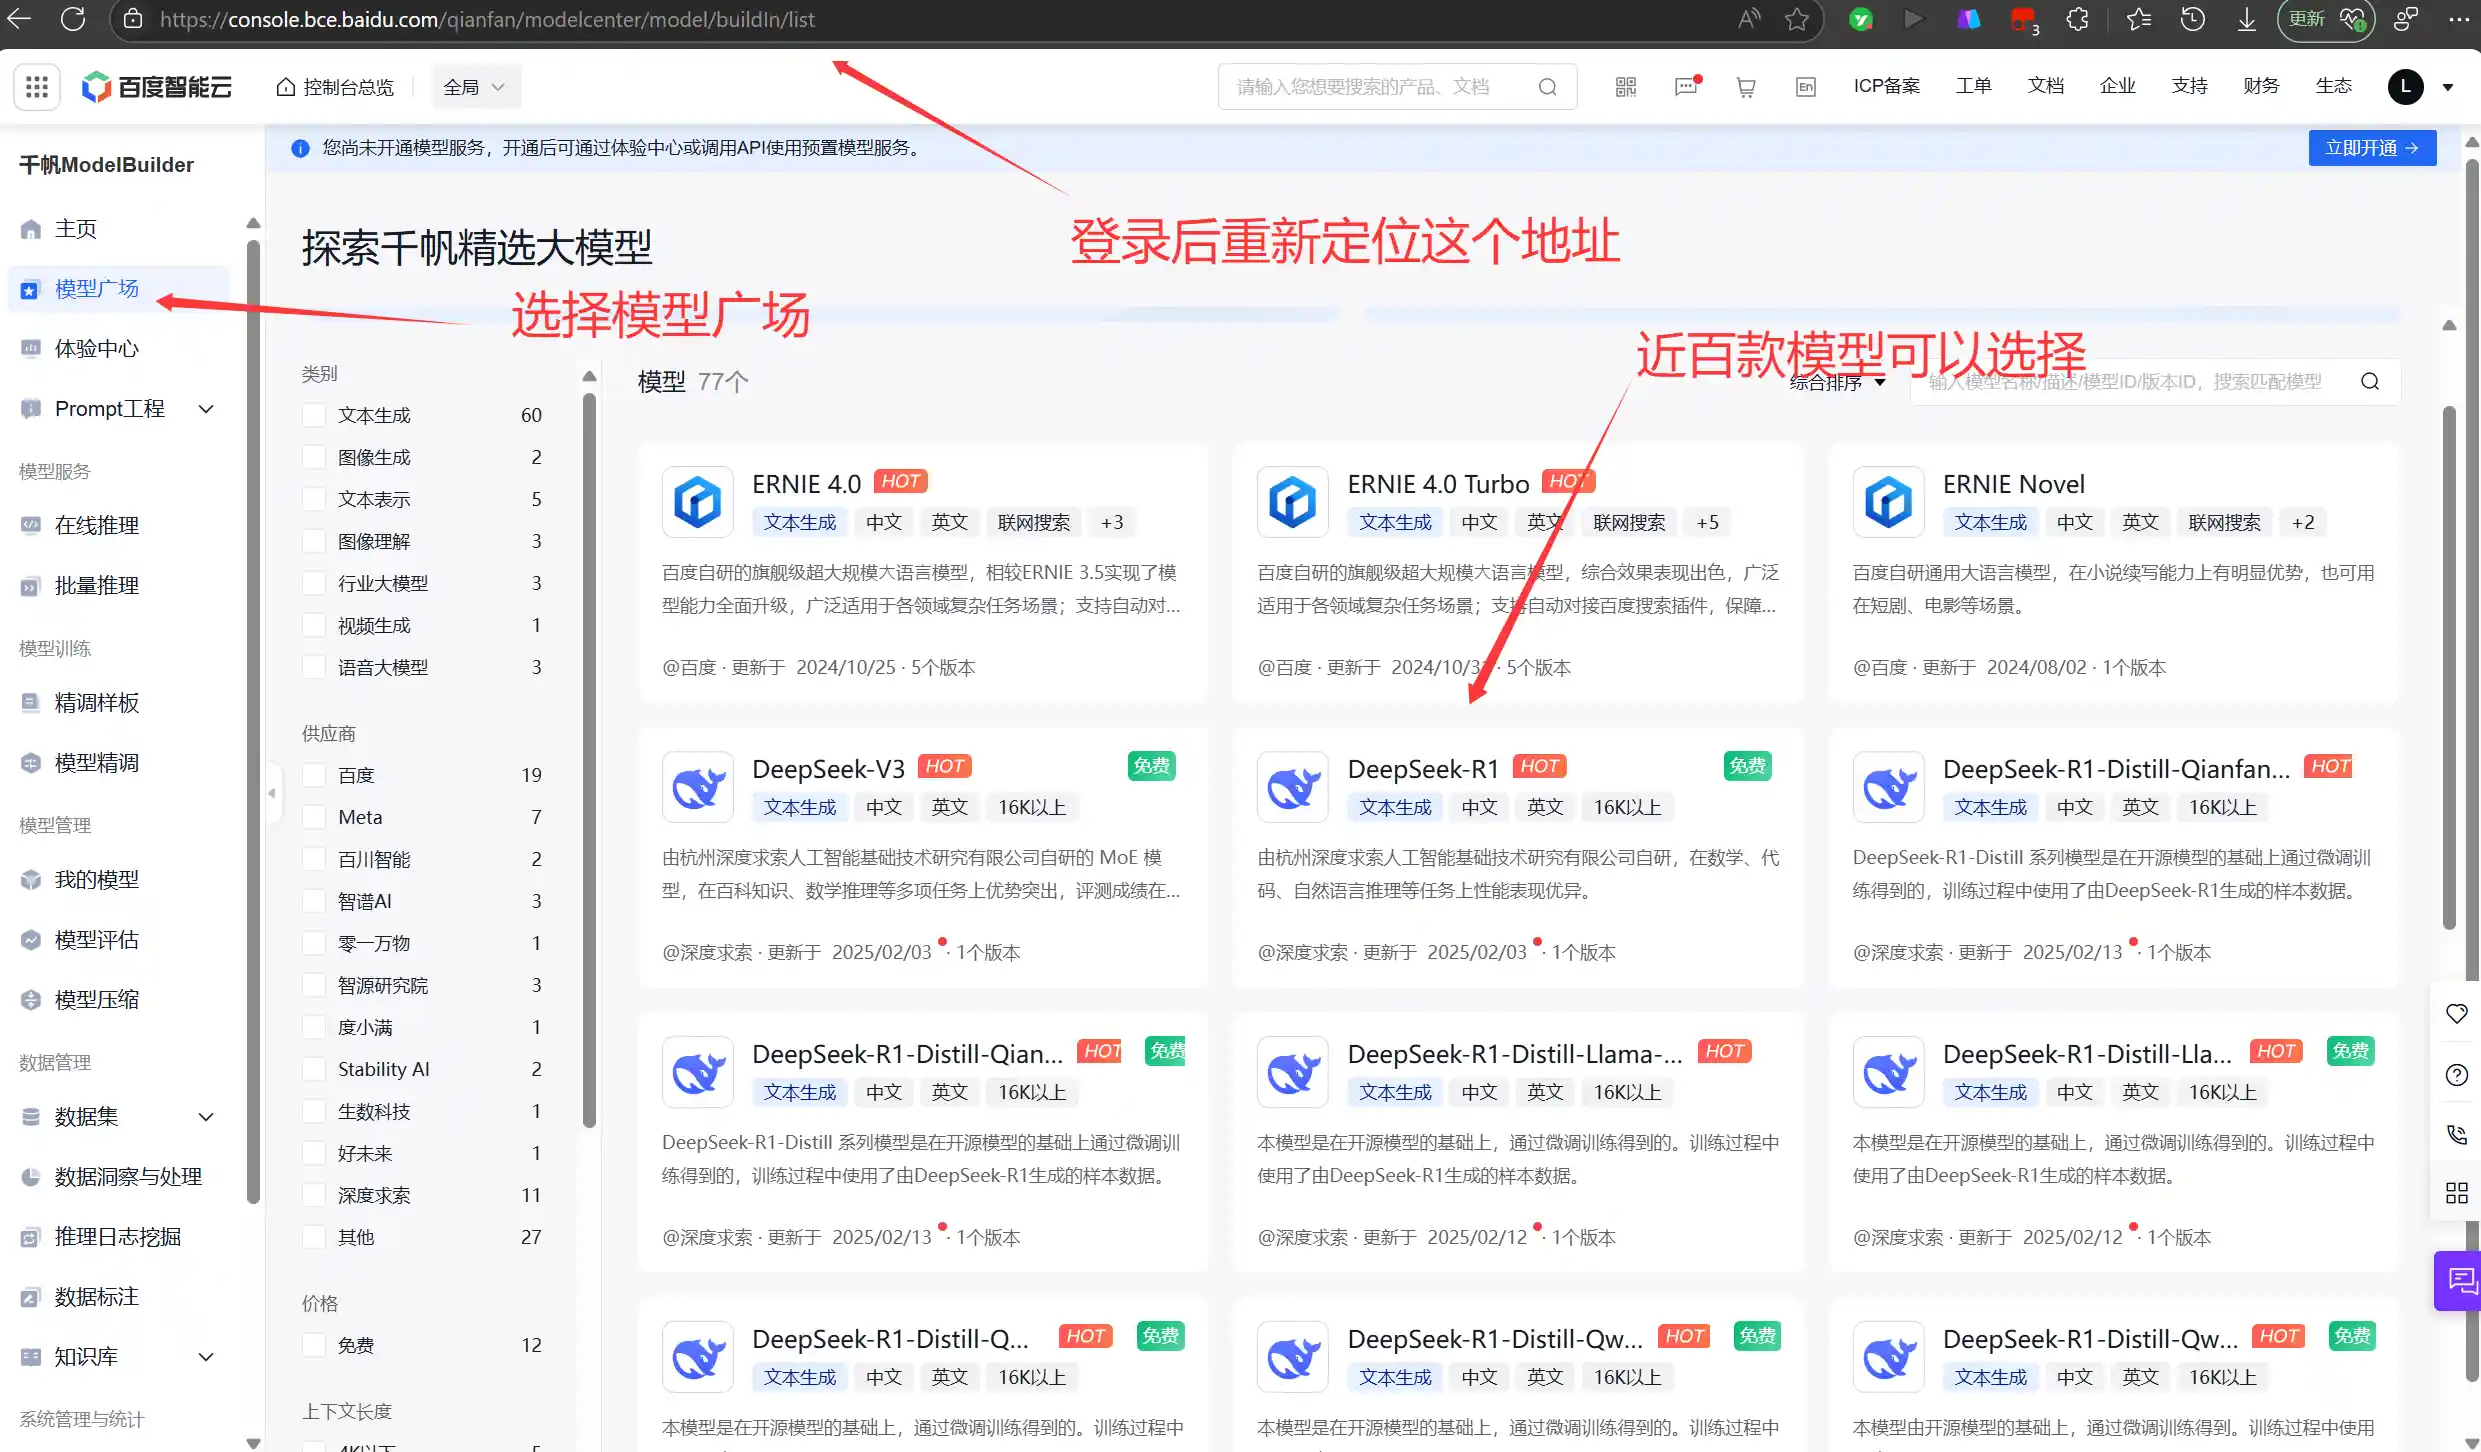Click the 立即开通 button

click(2371, 148)
